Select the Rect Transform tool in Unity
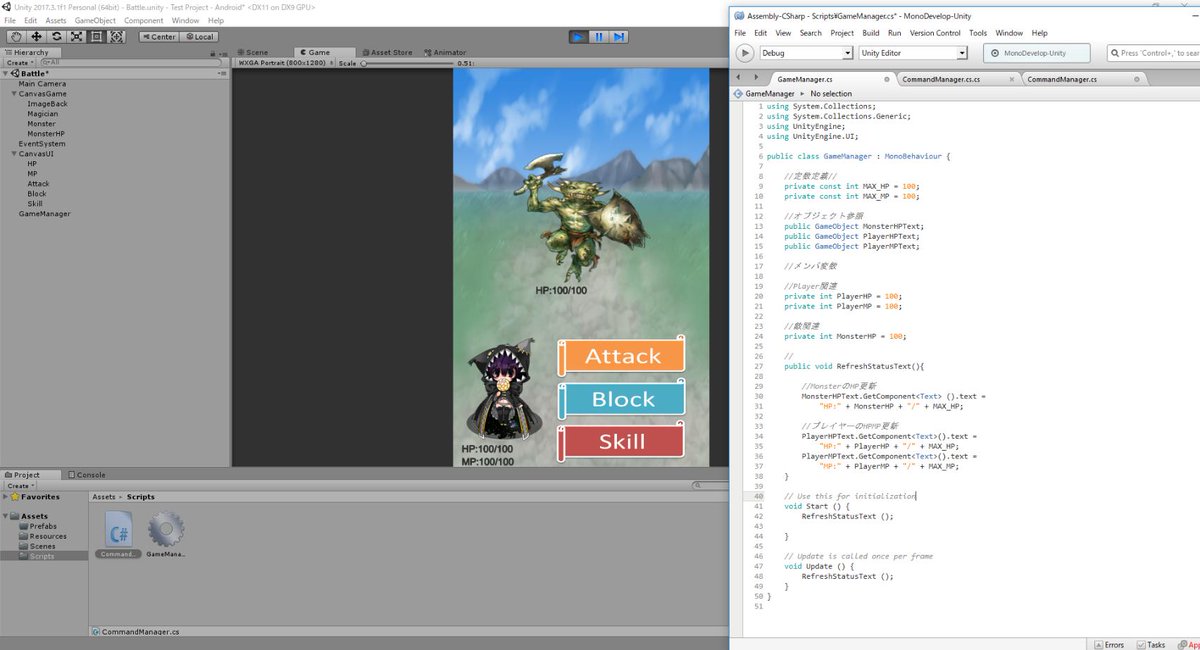 pyautogui.click(x=96, y=37)
